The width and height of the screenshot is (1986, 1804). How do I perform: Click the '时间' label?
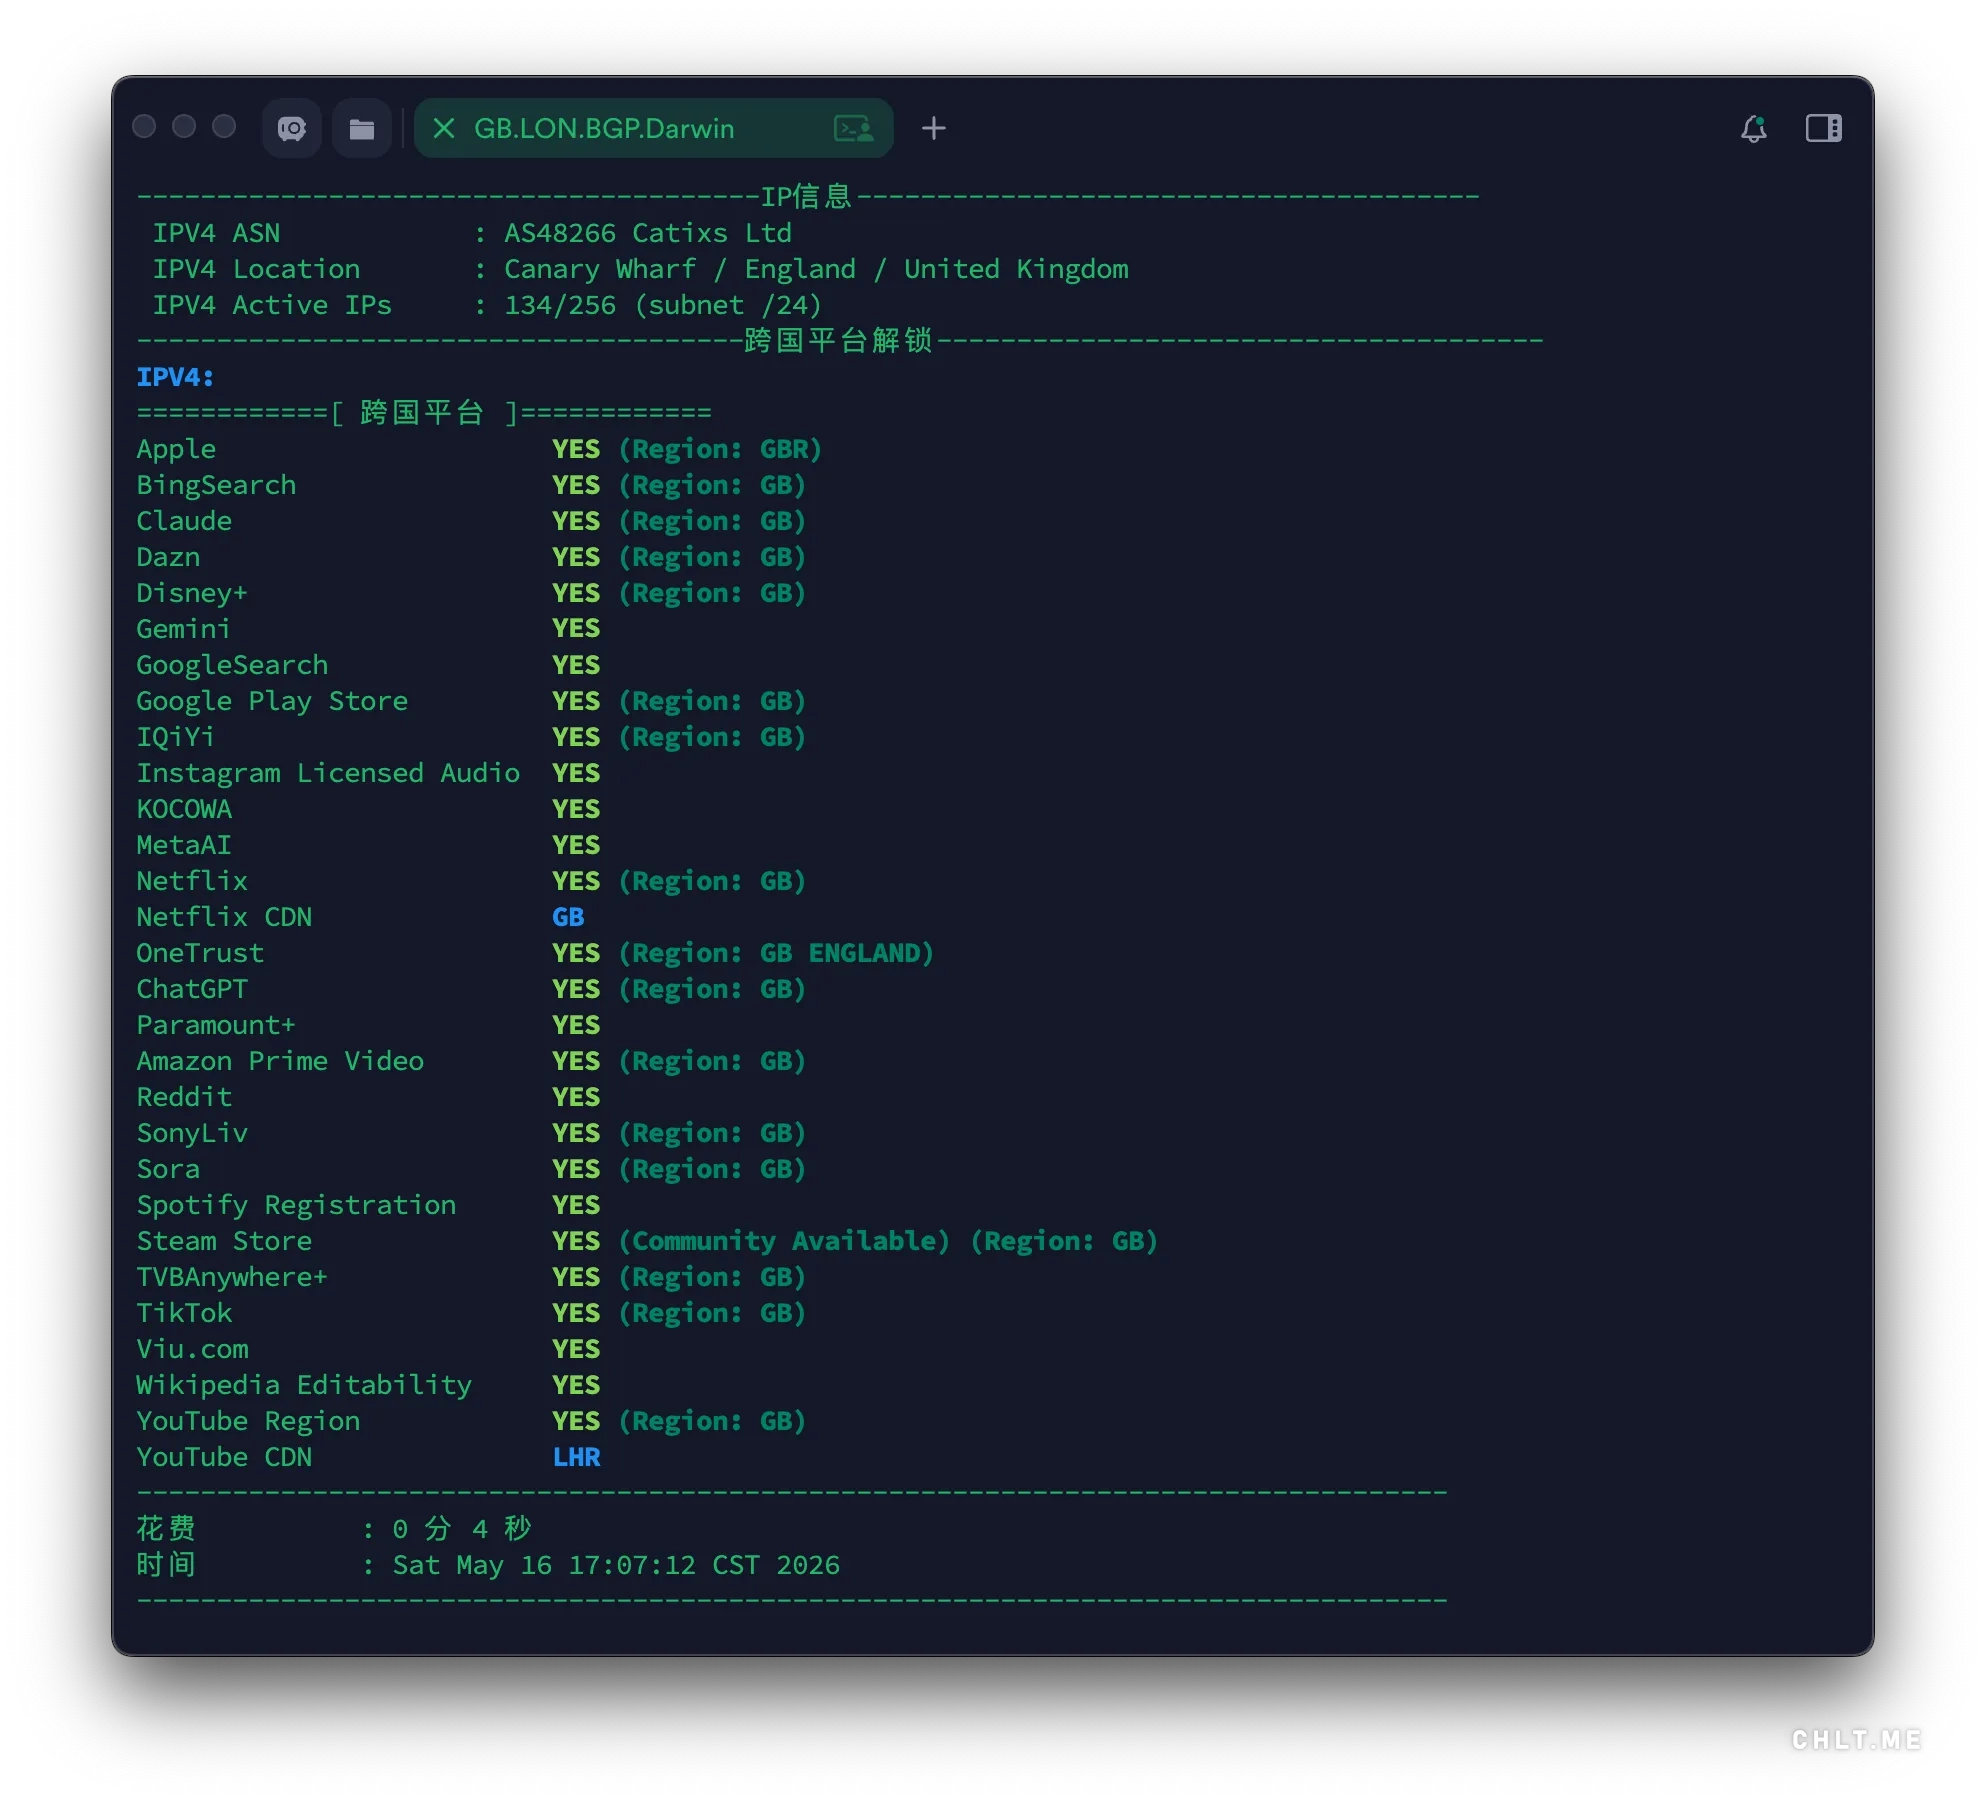pos(166,1564)
